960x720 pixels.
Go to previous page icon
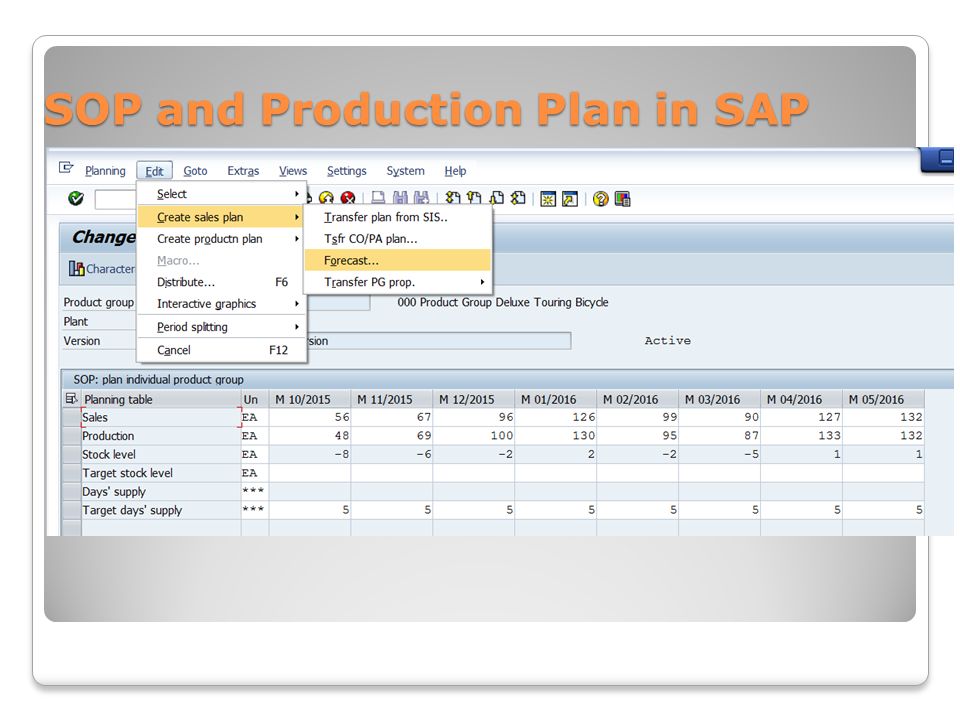(474, 198)
